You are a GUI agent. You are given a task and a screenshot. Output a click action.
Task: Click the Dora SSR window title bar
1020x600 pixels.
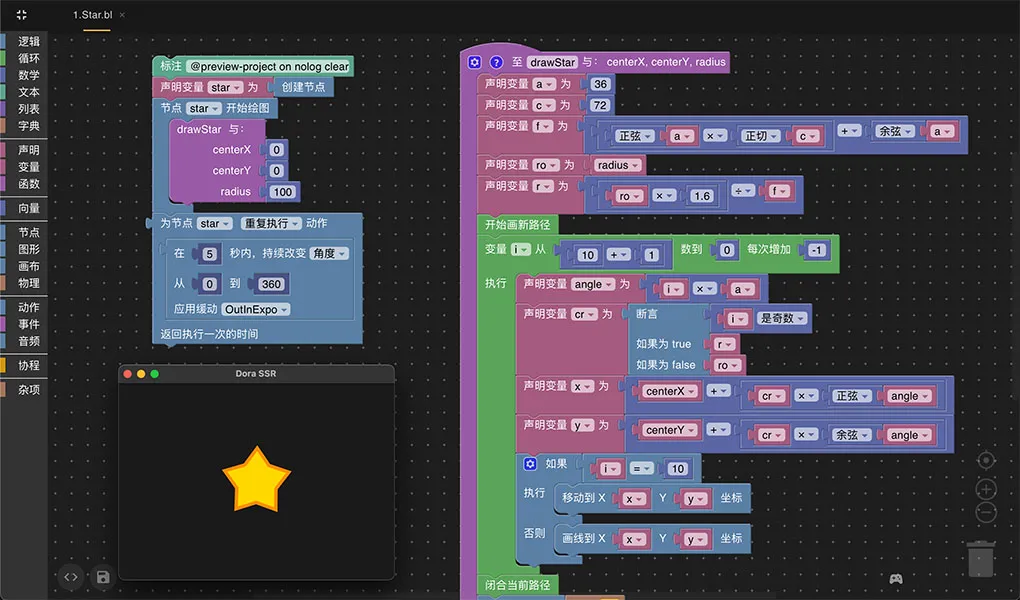tap(256, 374)
